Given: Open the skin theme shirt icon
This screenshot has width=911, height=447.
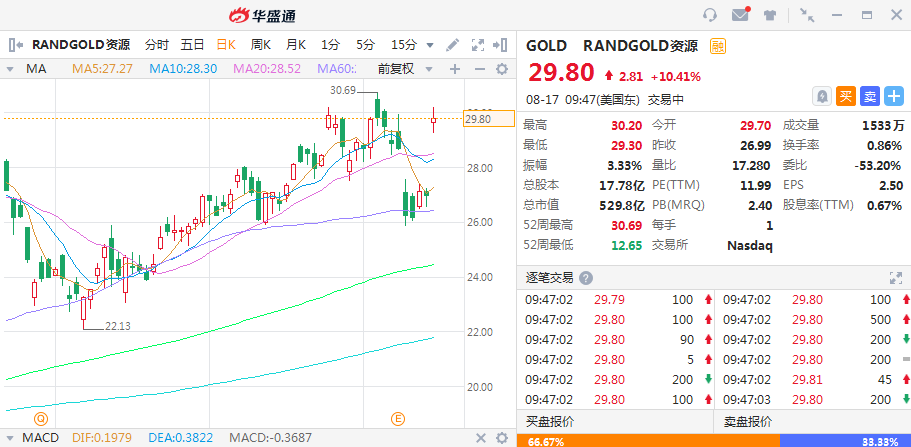Looking at the screenshot, I should [x=770, y=15].
